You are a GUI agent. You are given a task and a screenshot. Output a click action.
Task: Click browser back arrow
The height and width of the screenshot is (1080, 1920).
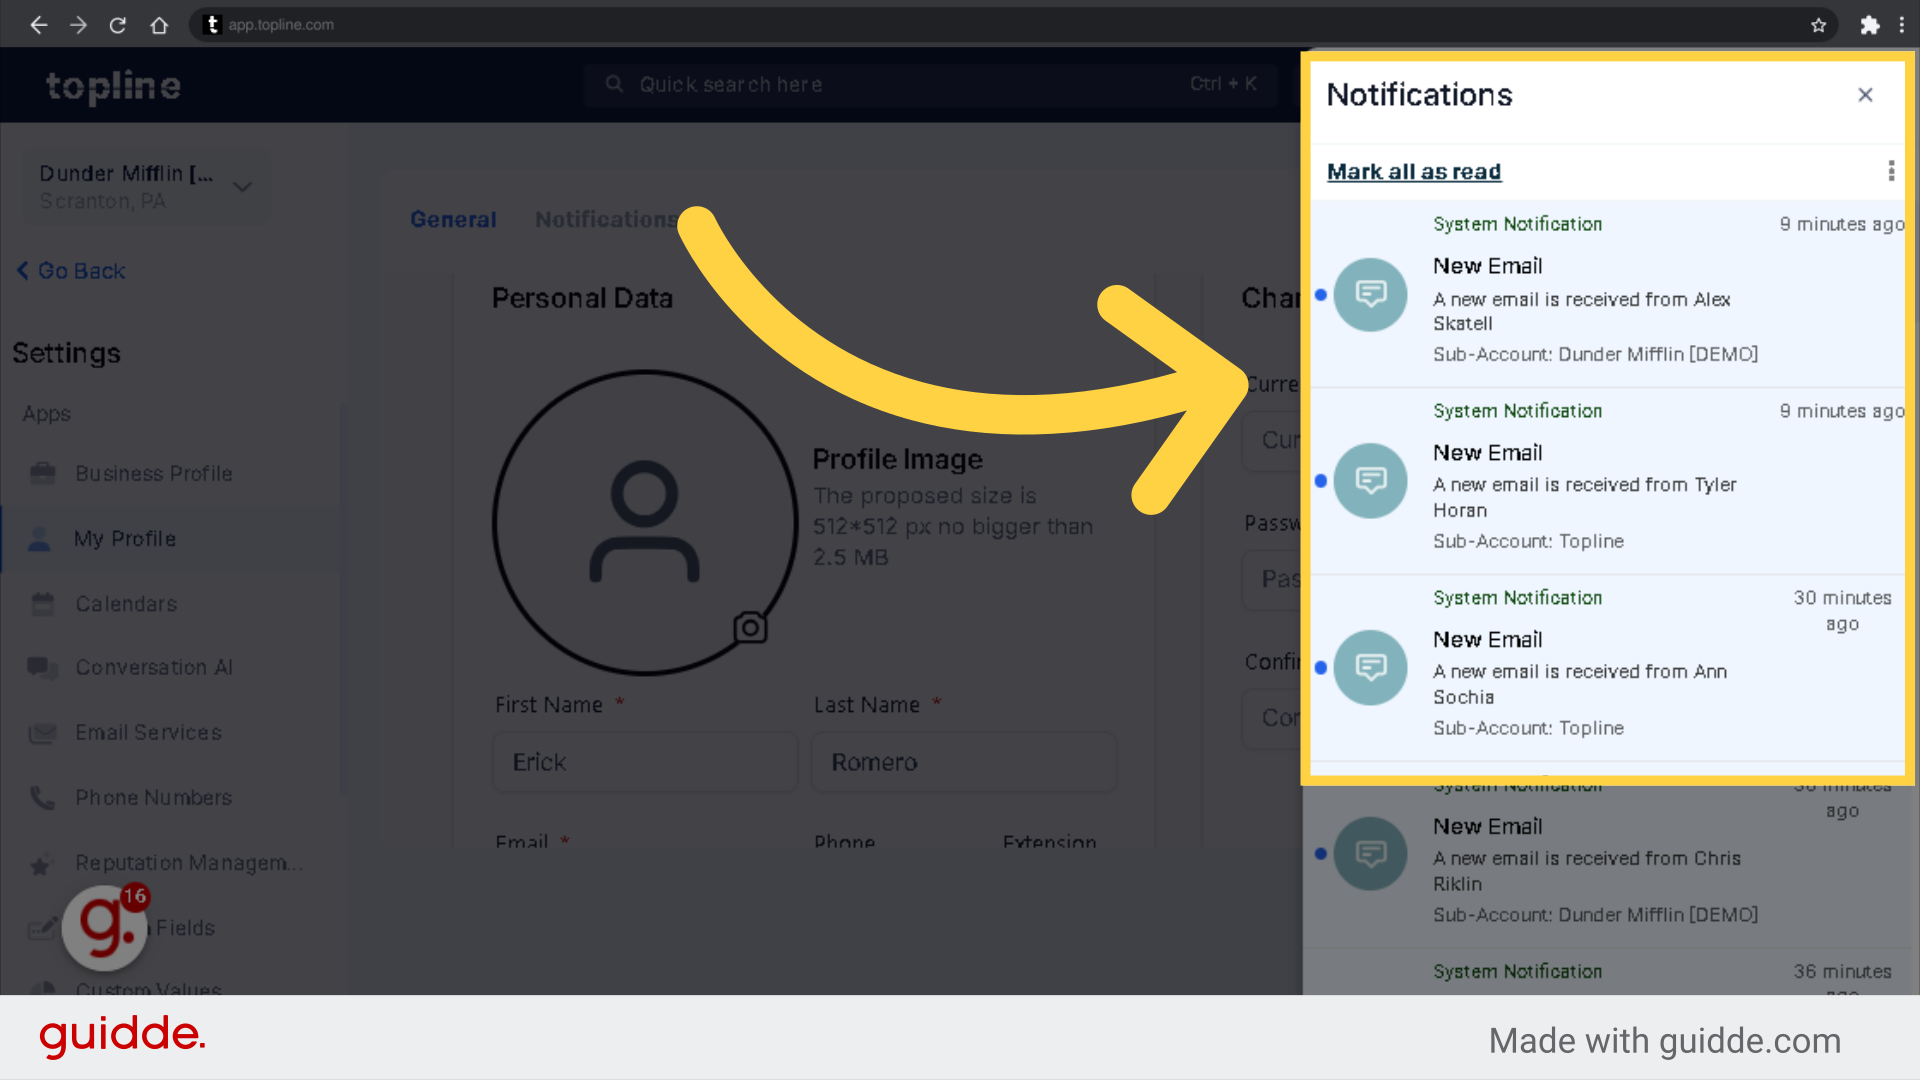pyautogui.click(x=39, y=25)
